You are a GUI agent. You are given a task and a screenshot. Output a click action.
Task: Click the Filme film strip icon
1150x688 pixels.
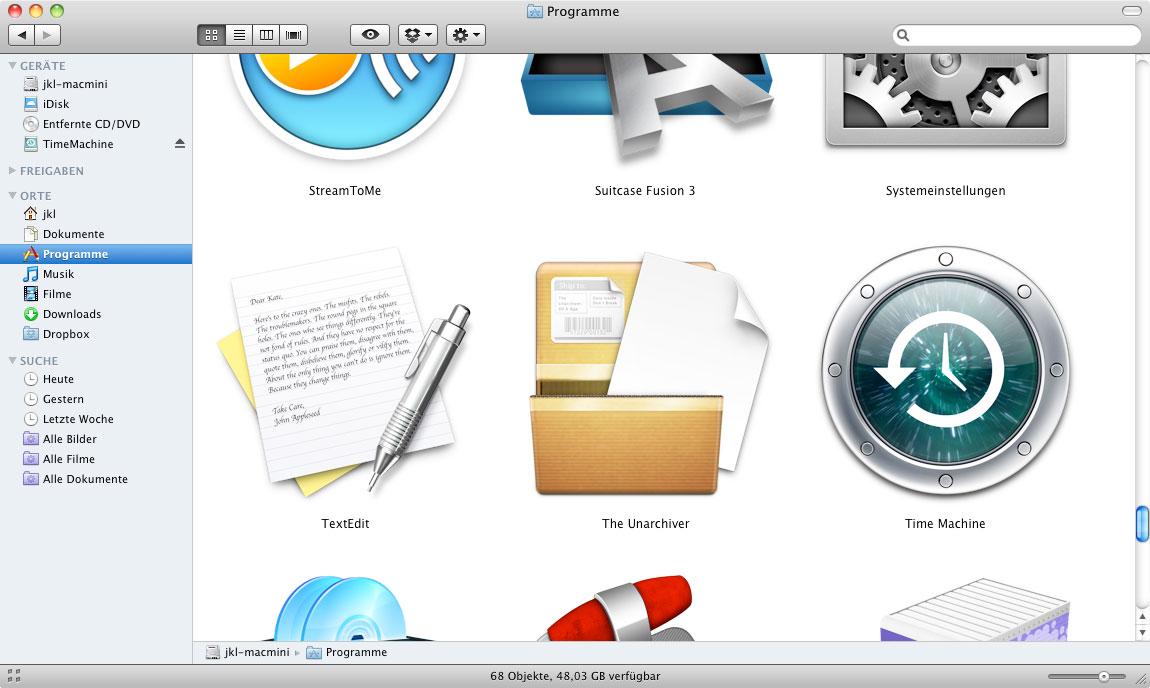pos(30,293)
